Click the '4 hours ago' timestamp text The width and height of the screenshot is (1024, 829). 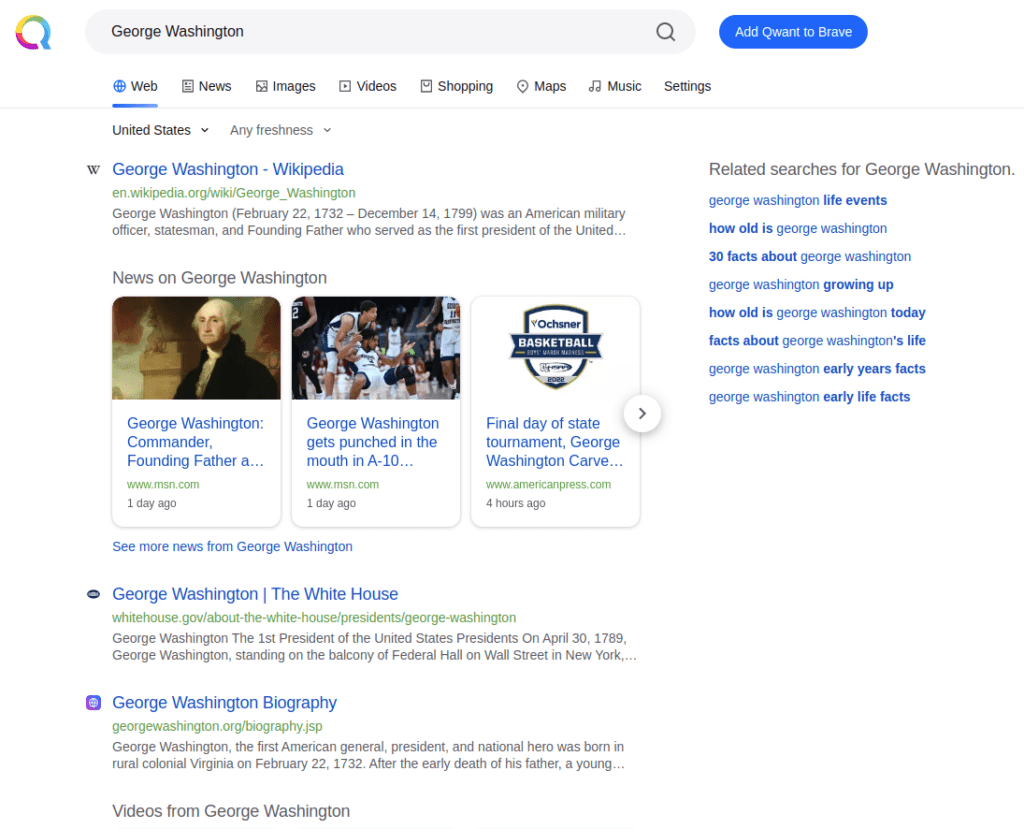tap(516, 503)
